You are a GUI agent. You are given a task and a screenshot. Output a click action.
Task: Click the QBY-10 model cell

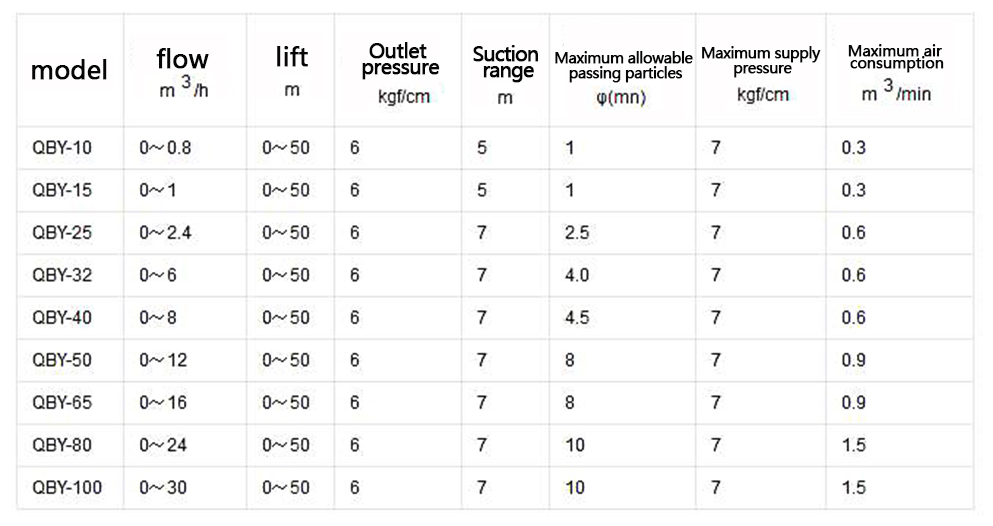pyautogui.click(x=62, y=149)
